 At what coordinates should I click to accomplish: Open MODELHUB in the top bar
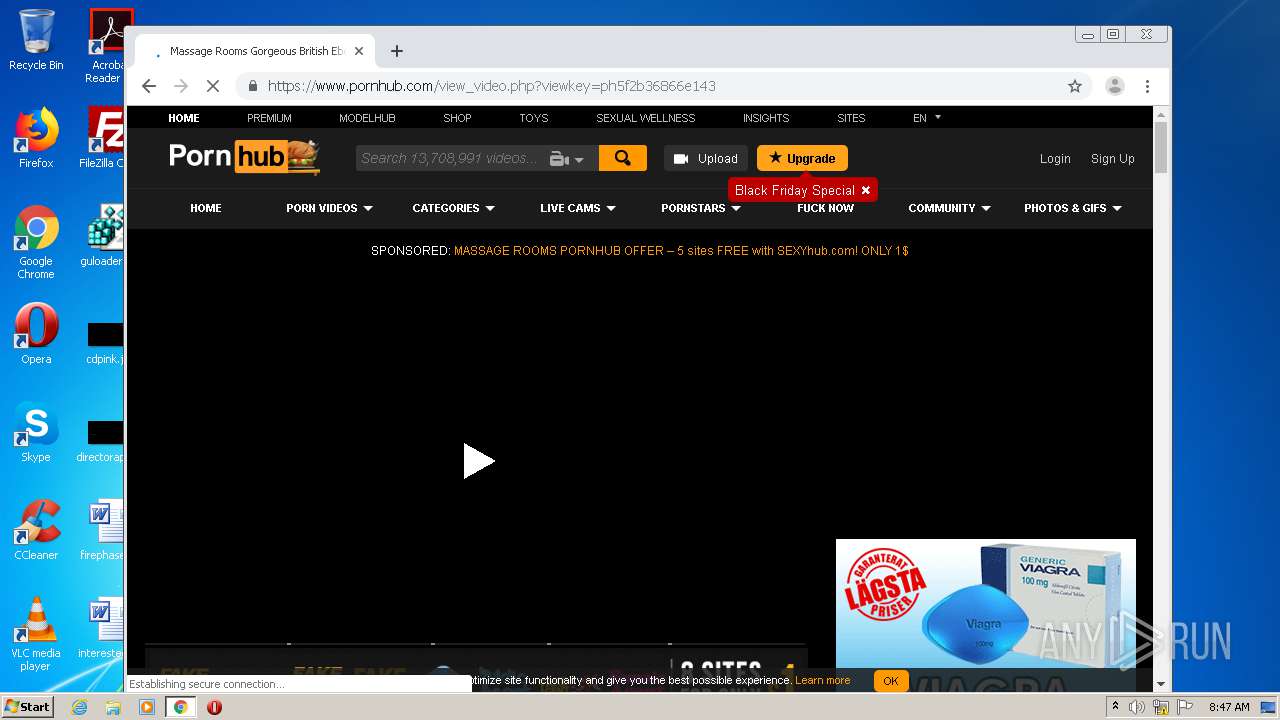(367, 118)
